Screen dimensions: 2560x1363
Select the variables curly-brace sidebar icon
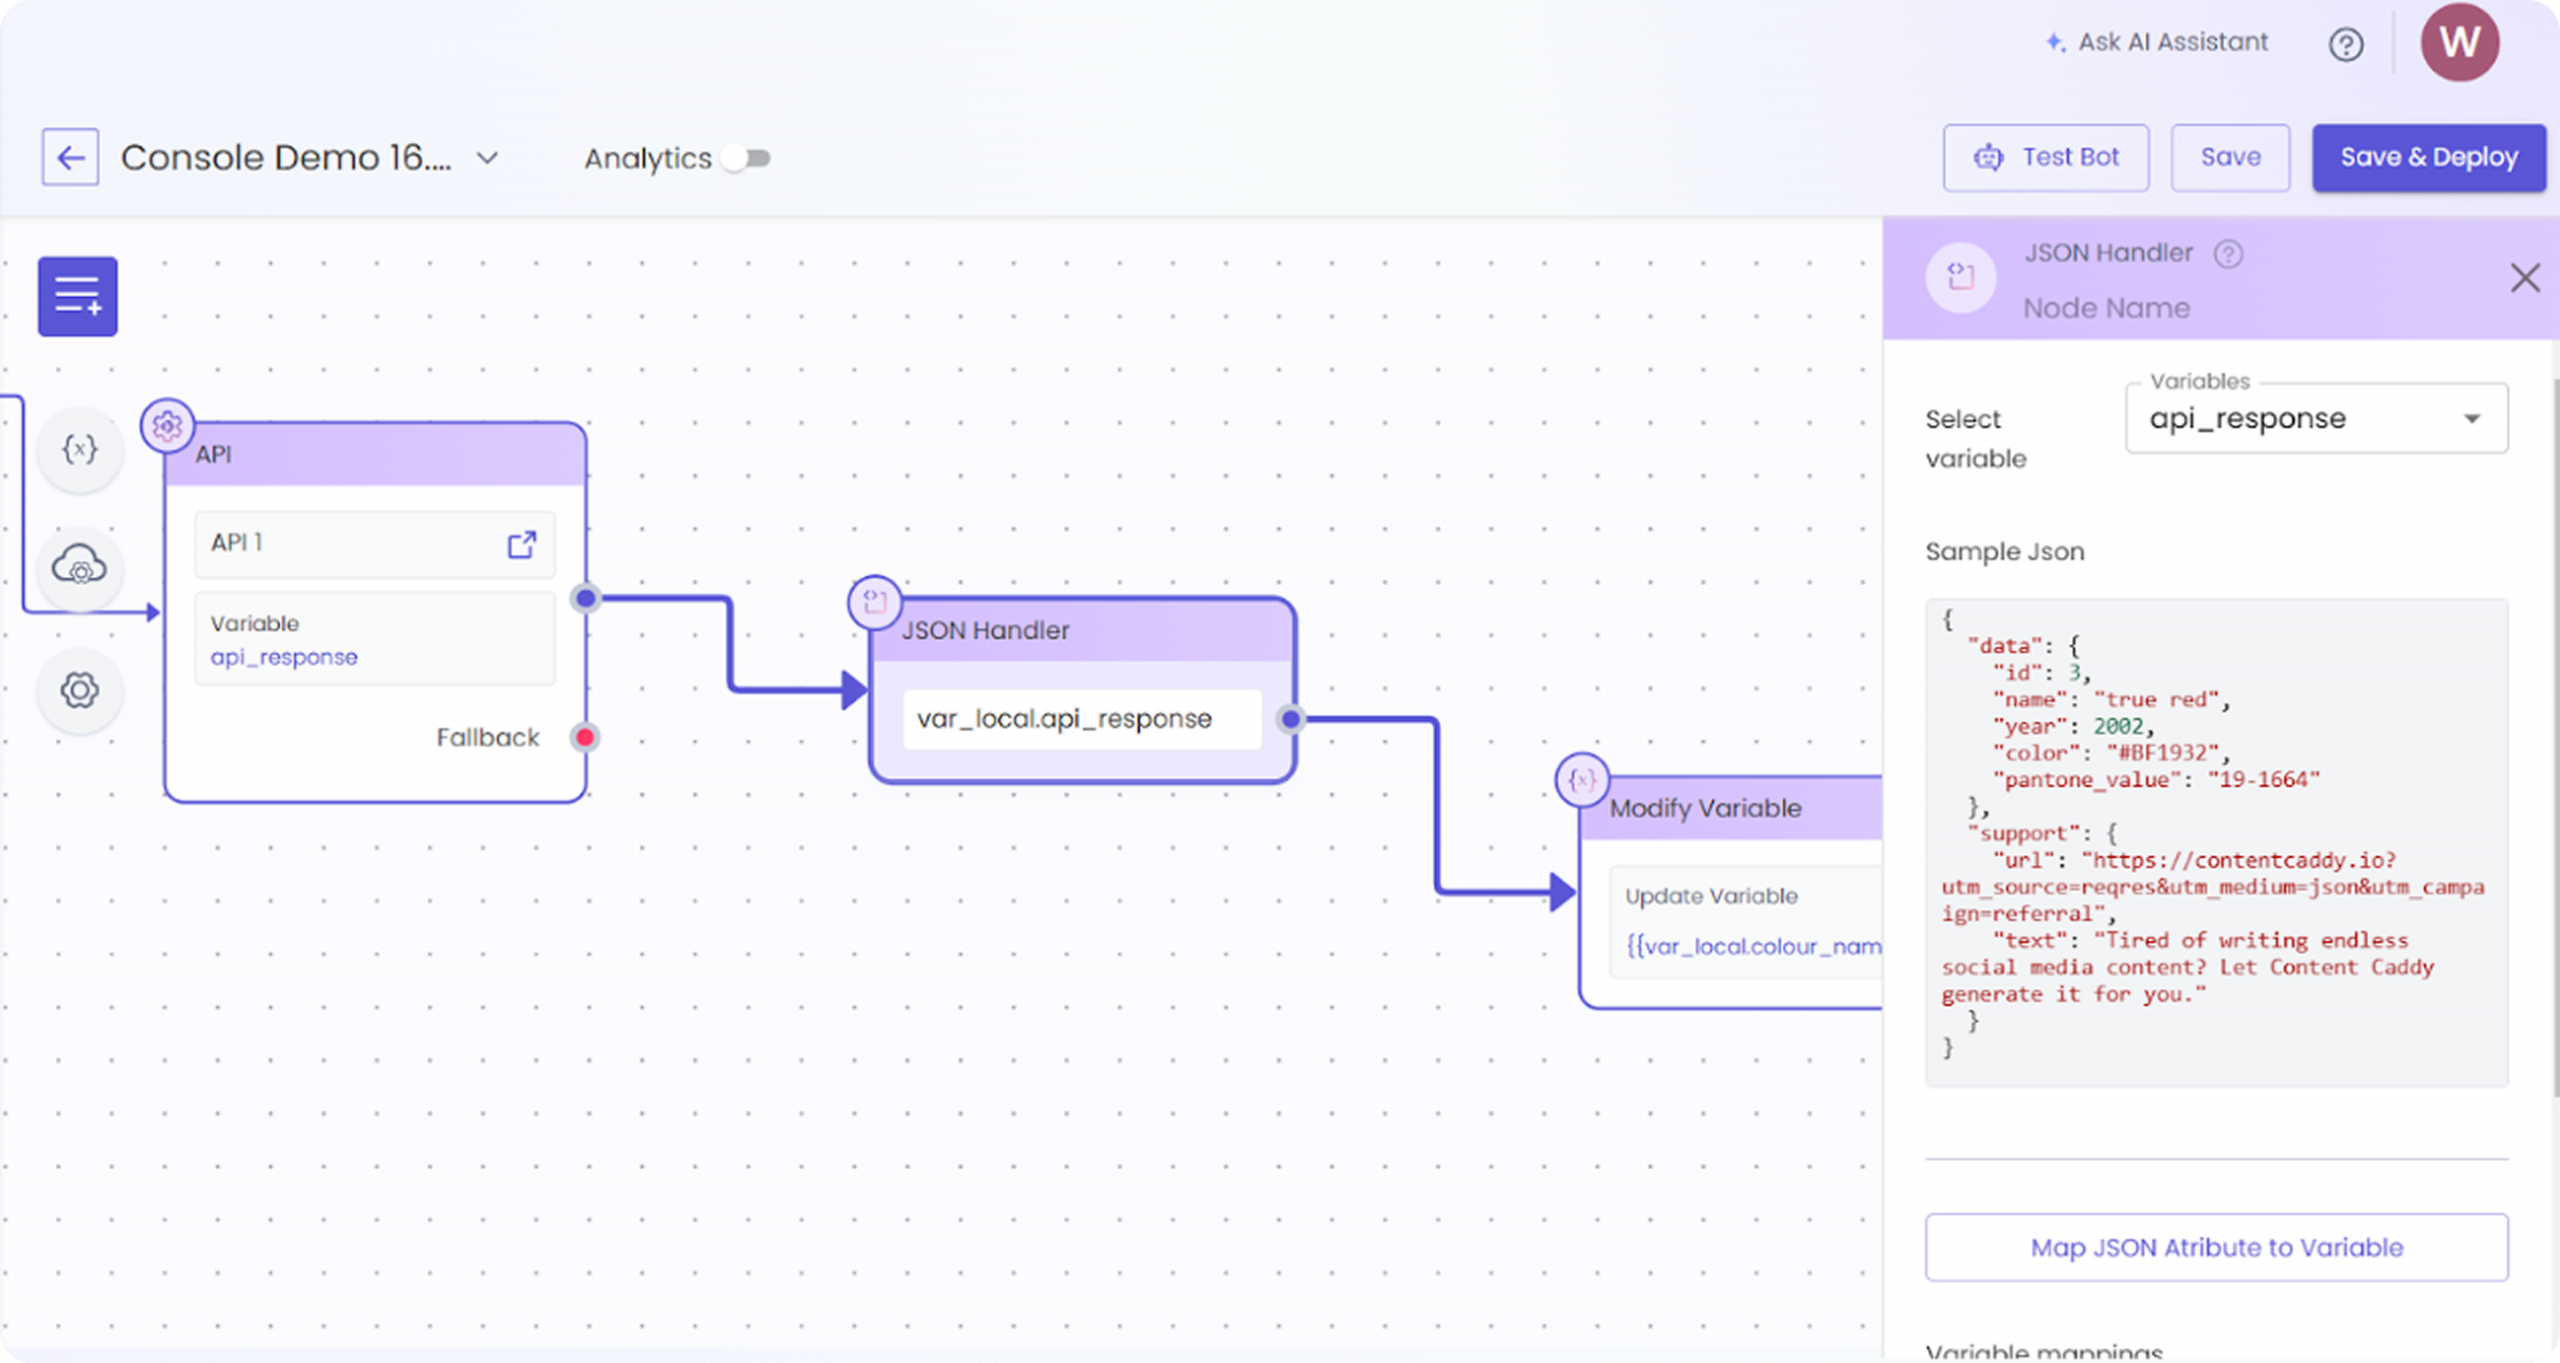pyautogui.click(x=80, y=449)
